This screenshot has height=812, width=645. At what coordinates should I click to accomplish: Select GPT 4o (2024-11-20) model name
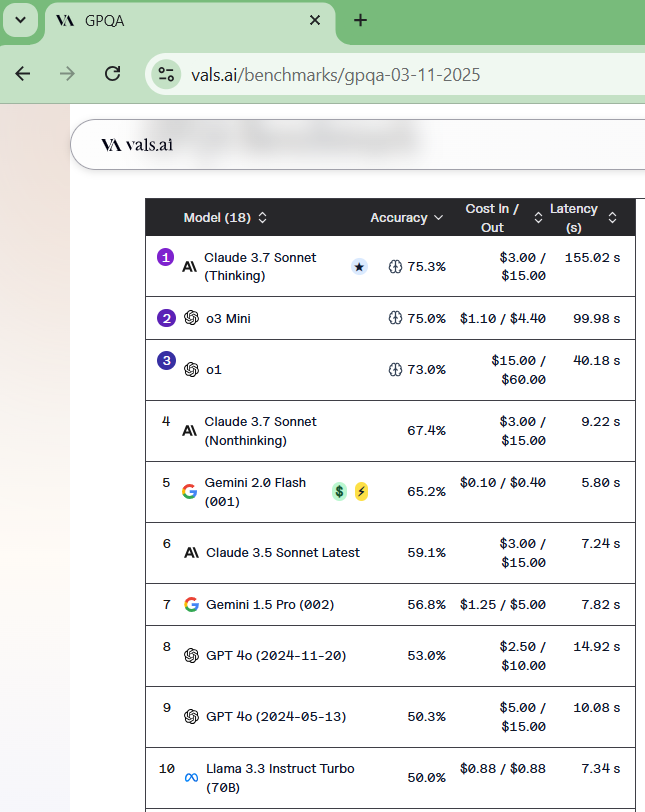276,656
